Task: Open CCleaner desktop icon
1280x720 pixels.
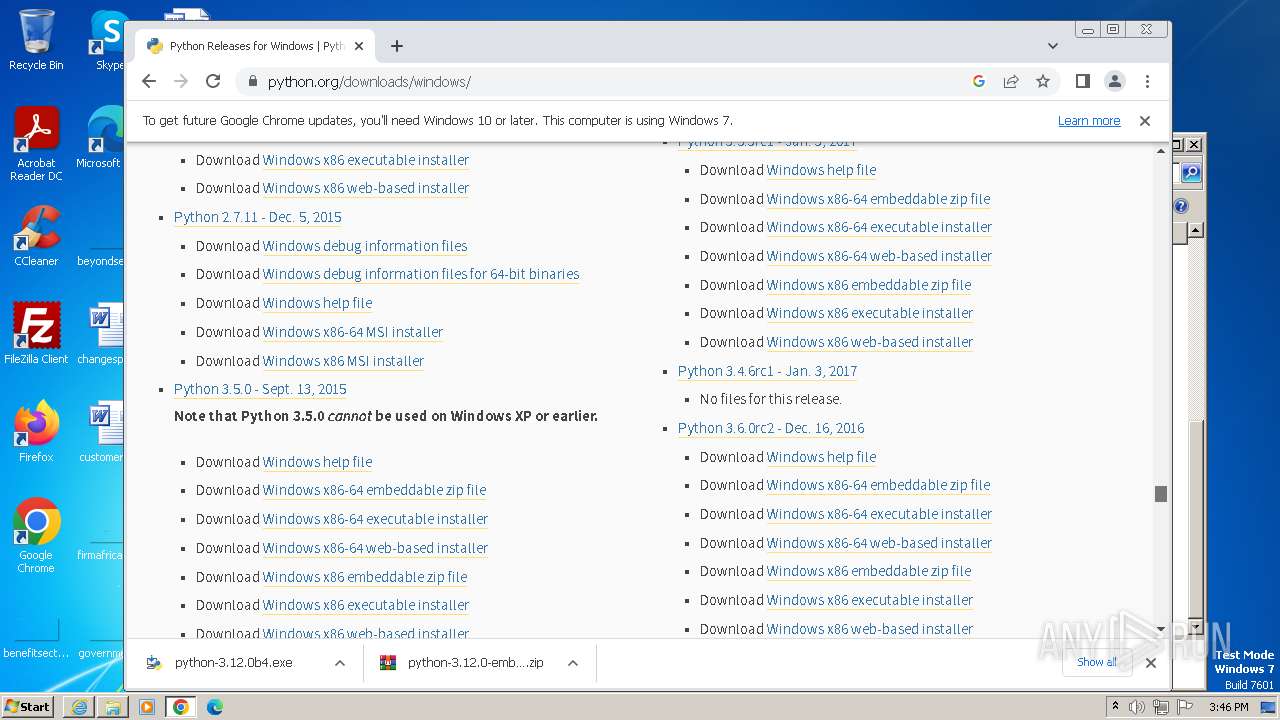Action: [36, 236]
